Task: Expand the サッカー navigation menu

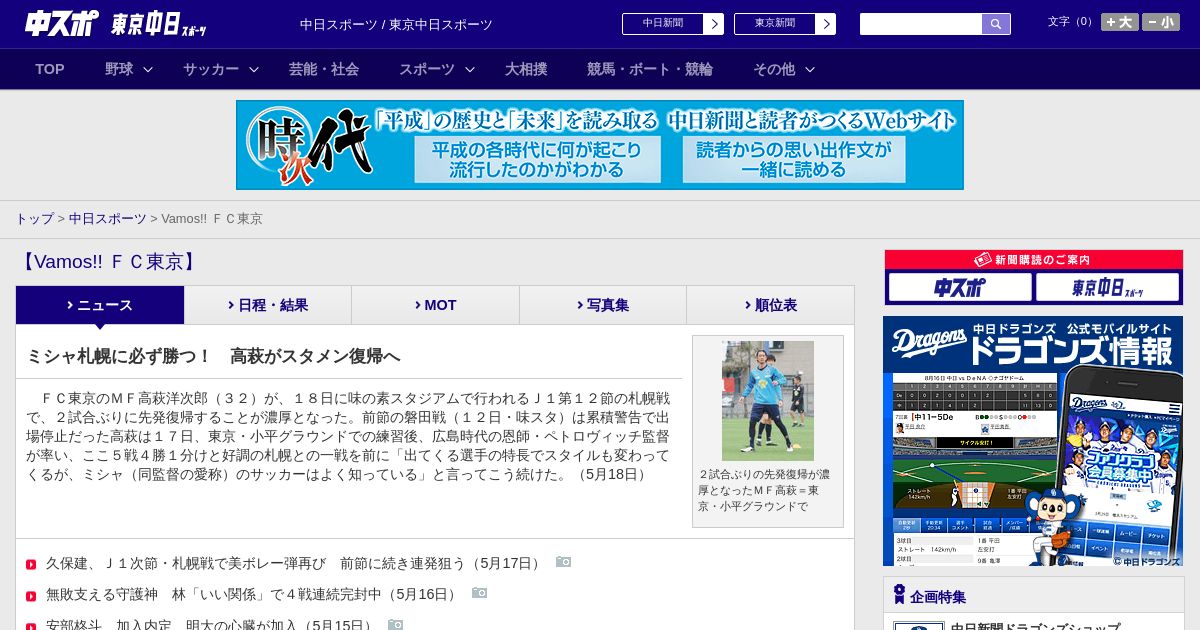Action: 221,69
